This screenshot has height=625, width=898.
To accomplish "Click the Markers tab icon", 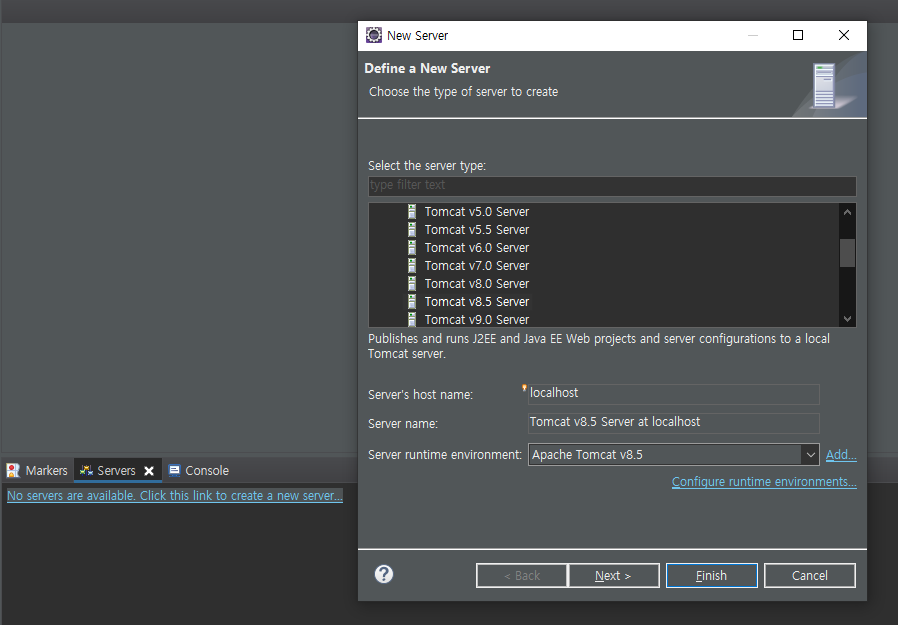I will [13, 470].
